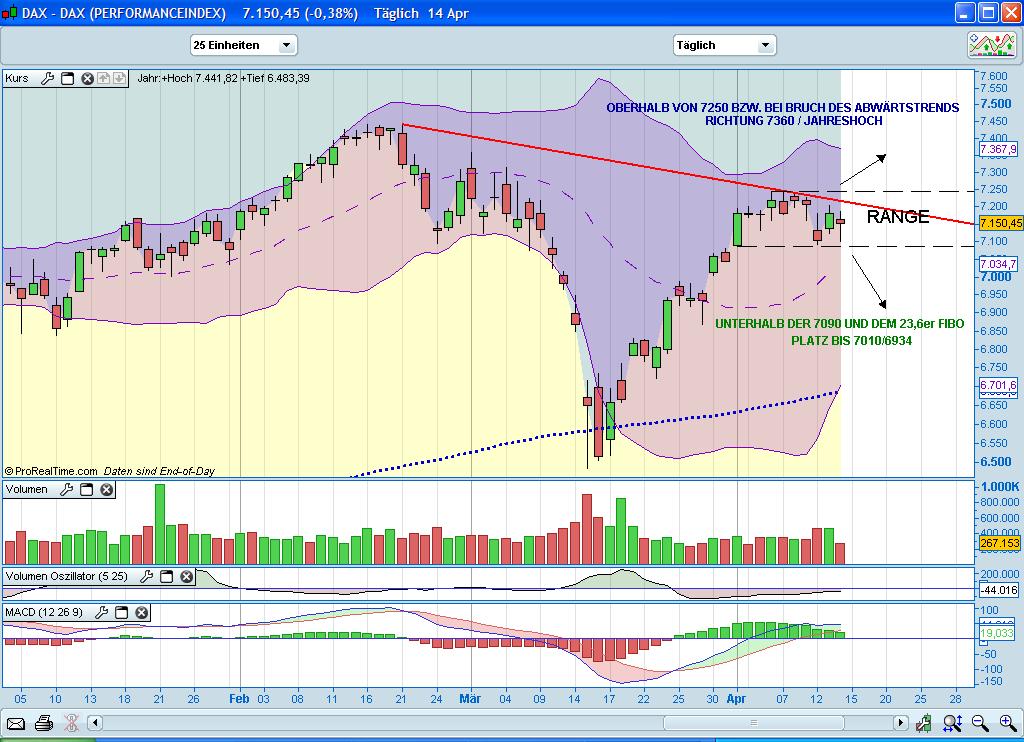The image size is (1024, 742).
Task: Click the zoom fit magnifier with arrows
Action: pyautogui.click(x=952, y=723)
